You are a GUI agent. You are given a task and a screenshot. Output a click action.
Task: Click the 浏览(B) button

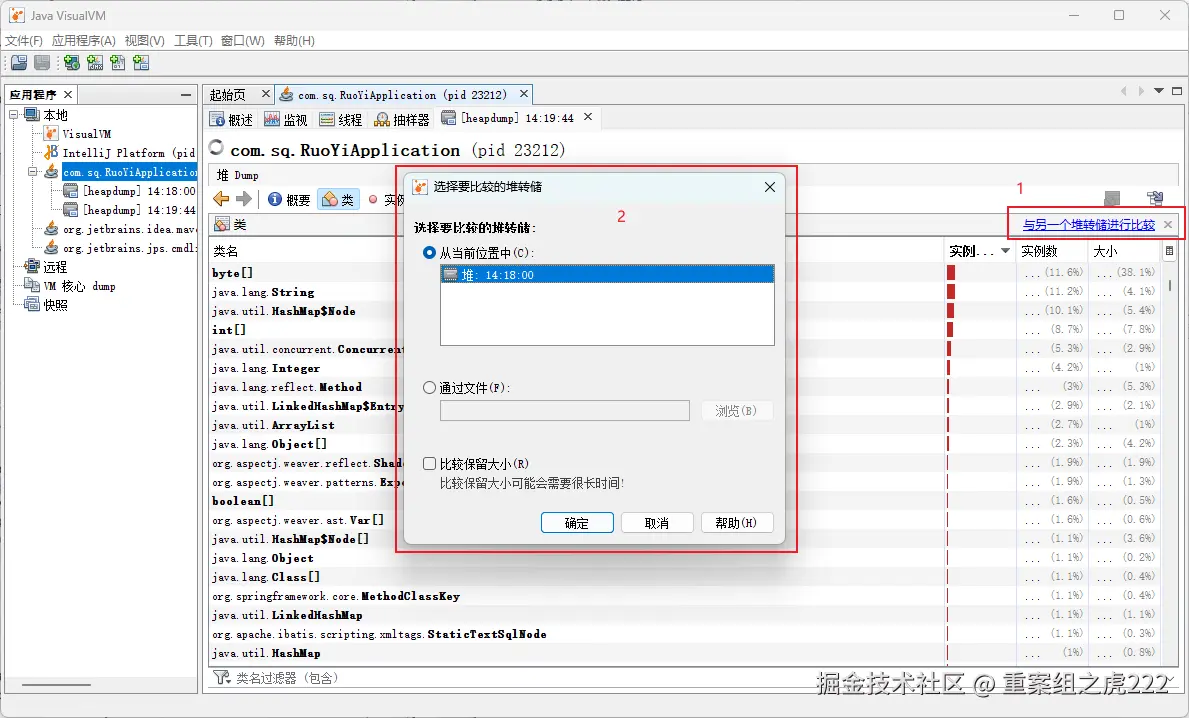pos(736,411)
